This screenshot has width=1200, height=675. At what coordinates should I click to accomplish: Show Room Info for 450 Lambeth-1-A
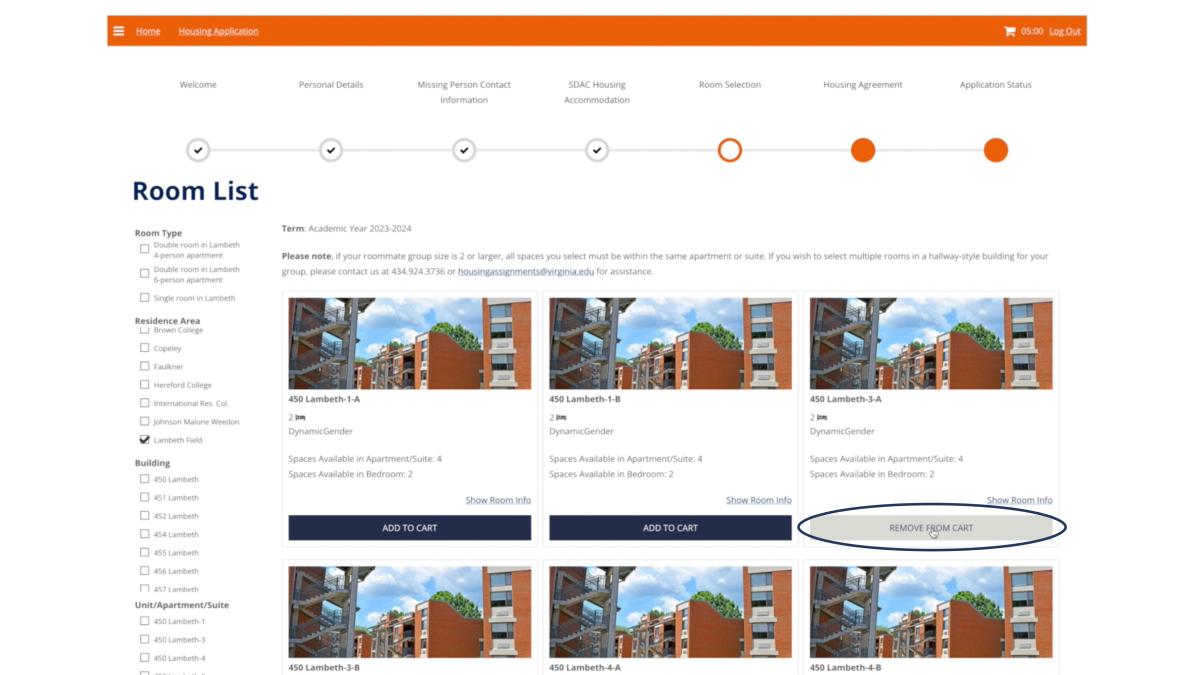click(x=498, y=500)
